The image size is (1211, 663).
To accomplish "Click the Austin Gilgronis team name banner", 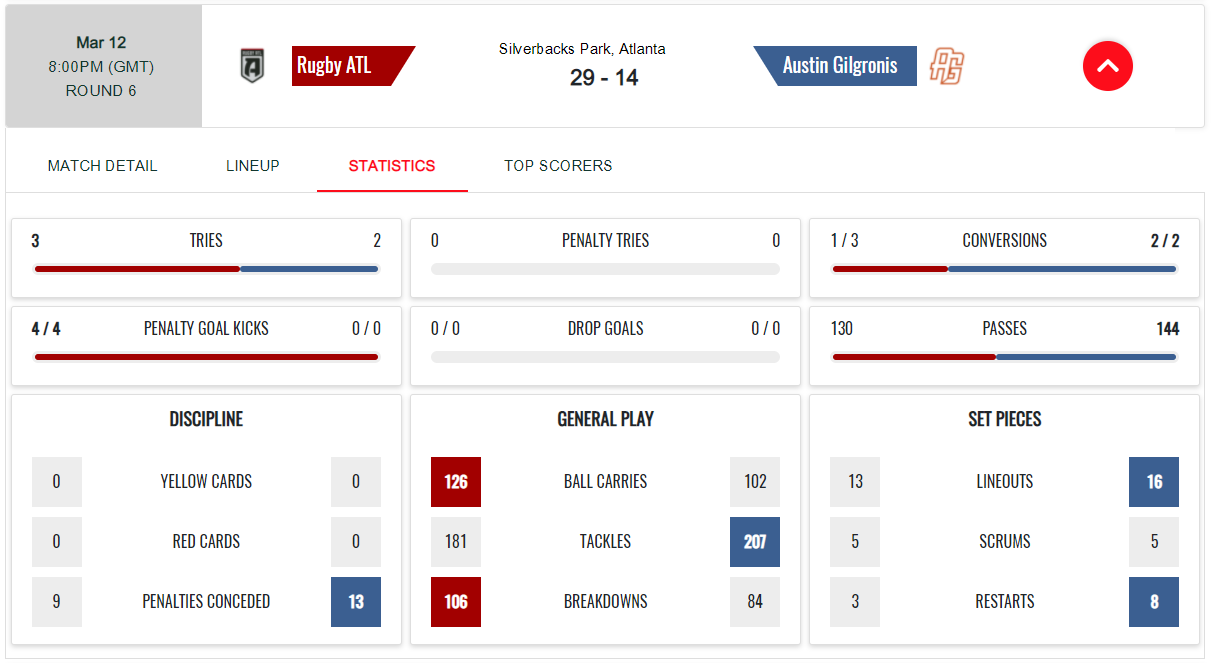I will [x=835, y=66].
